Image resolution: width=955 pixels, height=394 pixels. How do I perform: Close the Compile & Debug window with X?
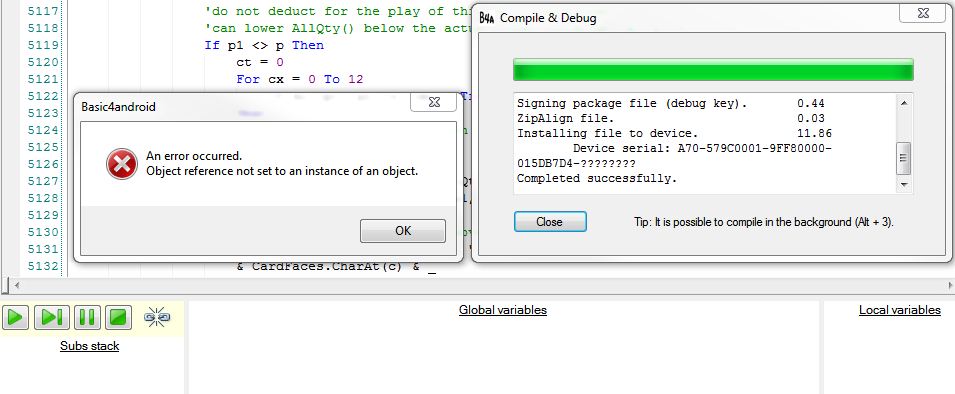922,13
